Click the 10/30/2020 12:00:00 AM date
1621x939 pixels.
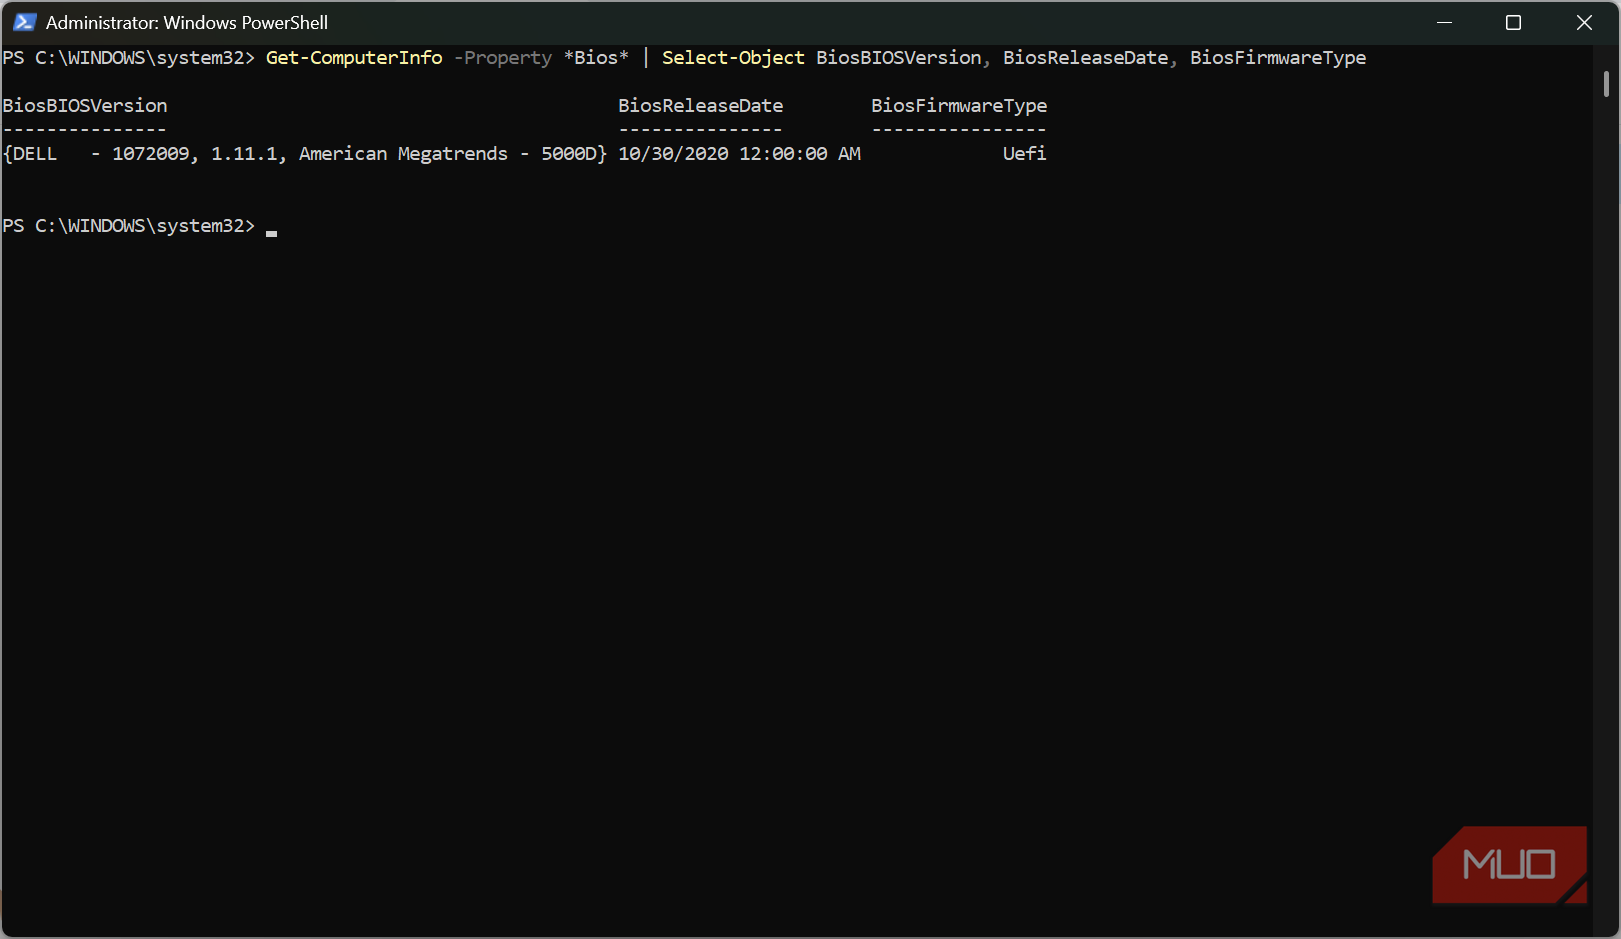pyautogui.click(x=739, y=154)
